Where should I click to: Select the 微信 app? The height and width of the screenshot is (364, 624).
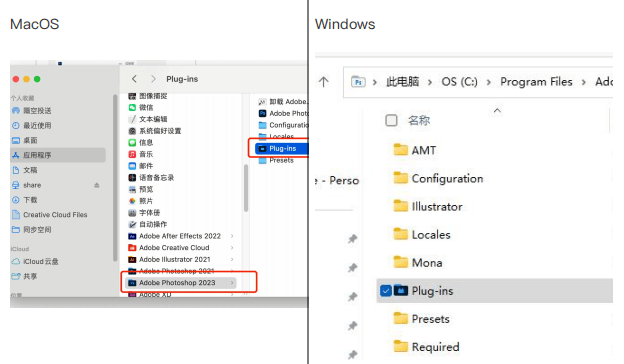pos(141,107)
